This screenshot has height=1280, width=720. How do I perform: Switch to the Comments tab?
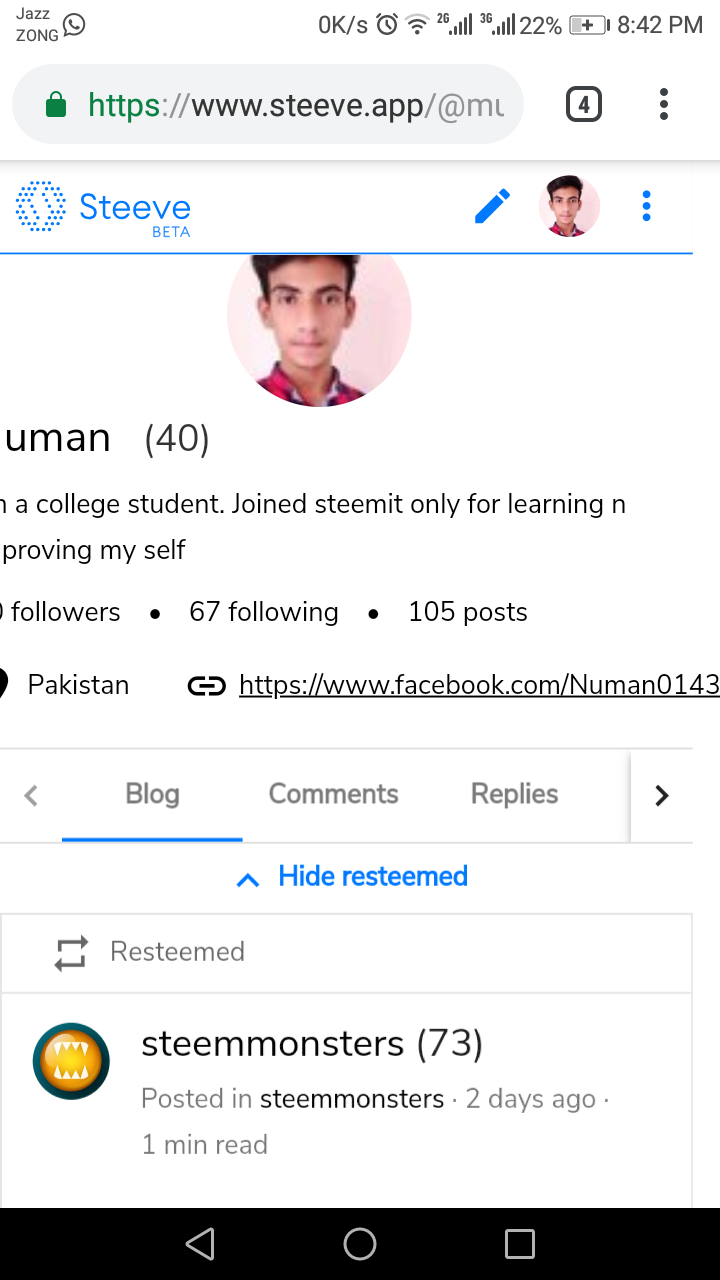pyautogui.click(x=333, y=794)
